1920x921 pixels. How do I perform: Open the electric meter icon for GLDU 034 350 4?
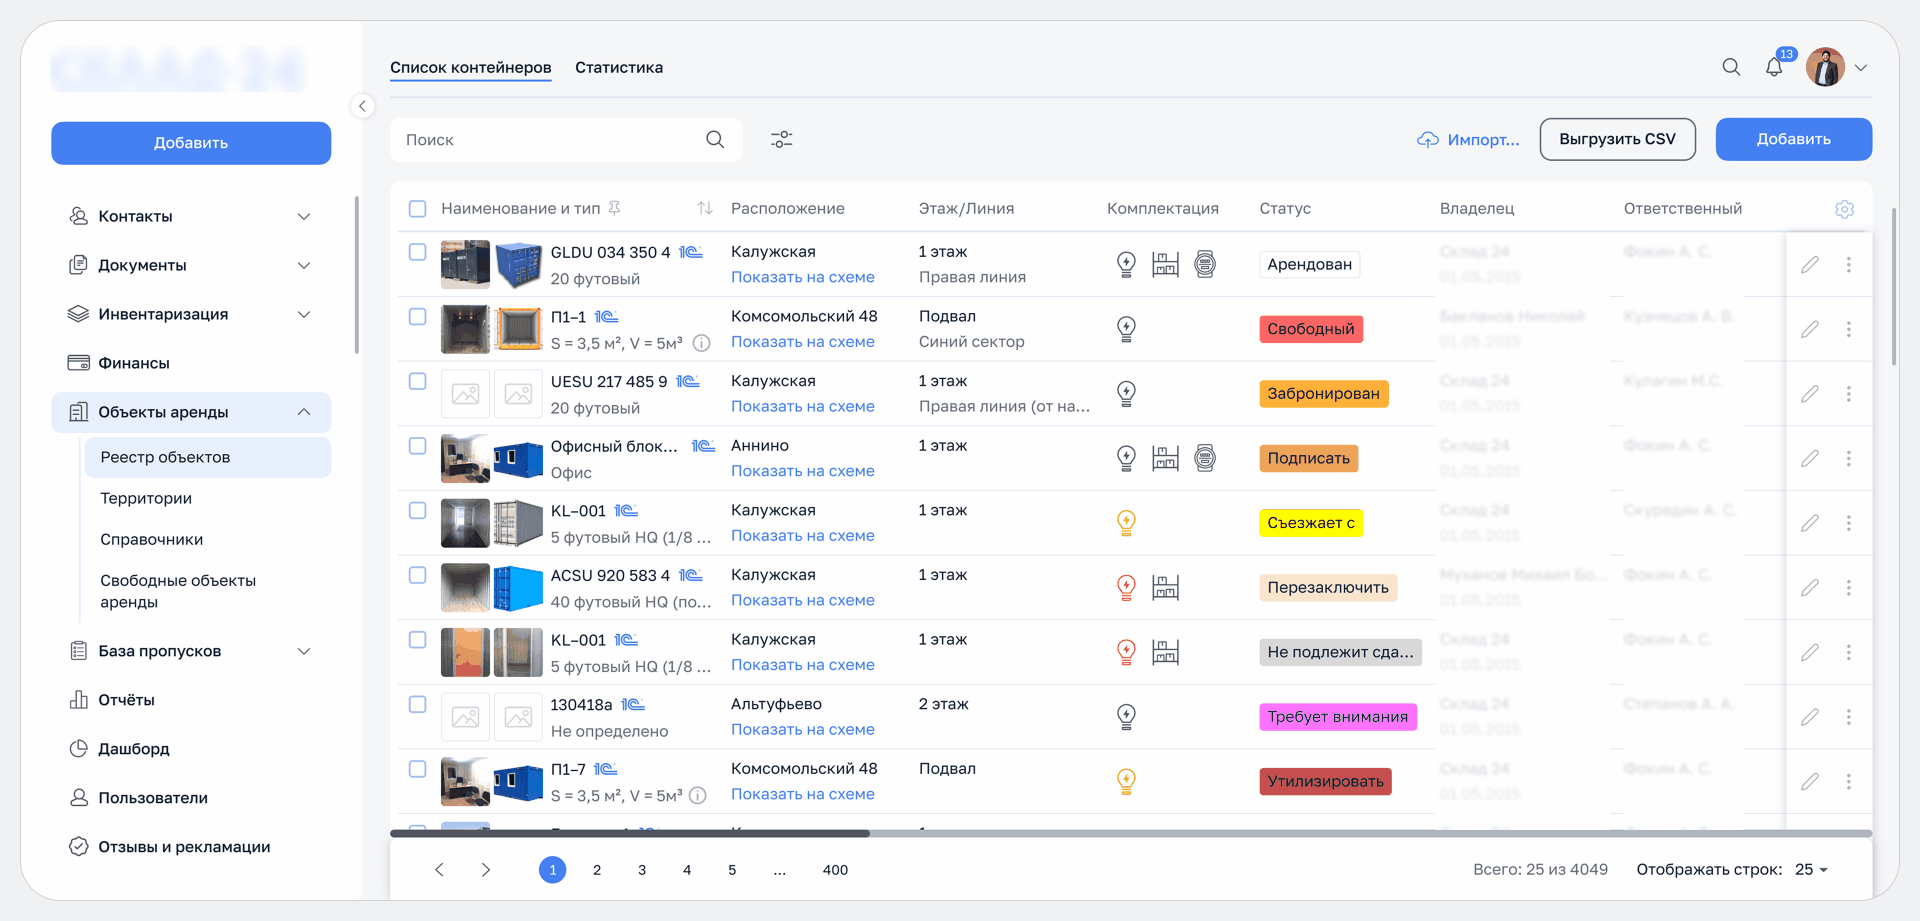click(x=1204, y=264)
